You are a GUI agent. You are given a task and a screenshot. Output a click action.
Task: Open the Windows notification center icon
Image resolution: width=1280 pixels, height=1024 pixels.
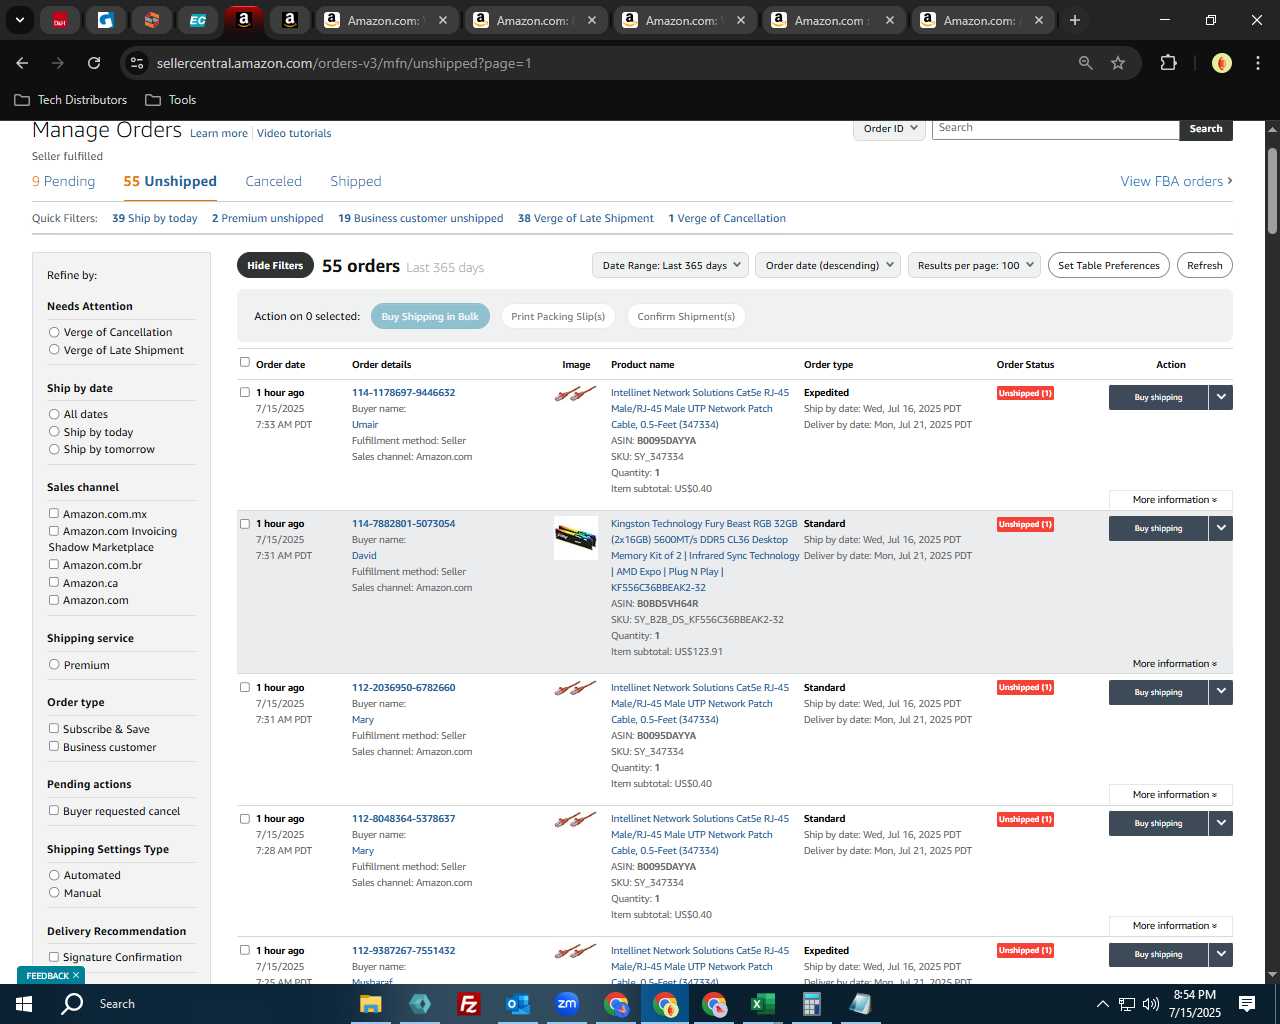coord(1247,1004)
